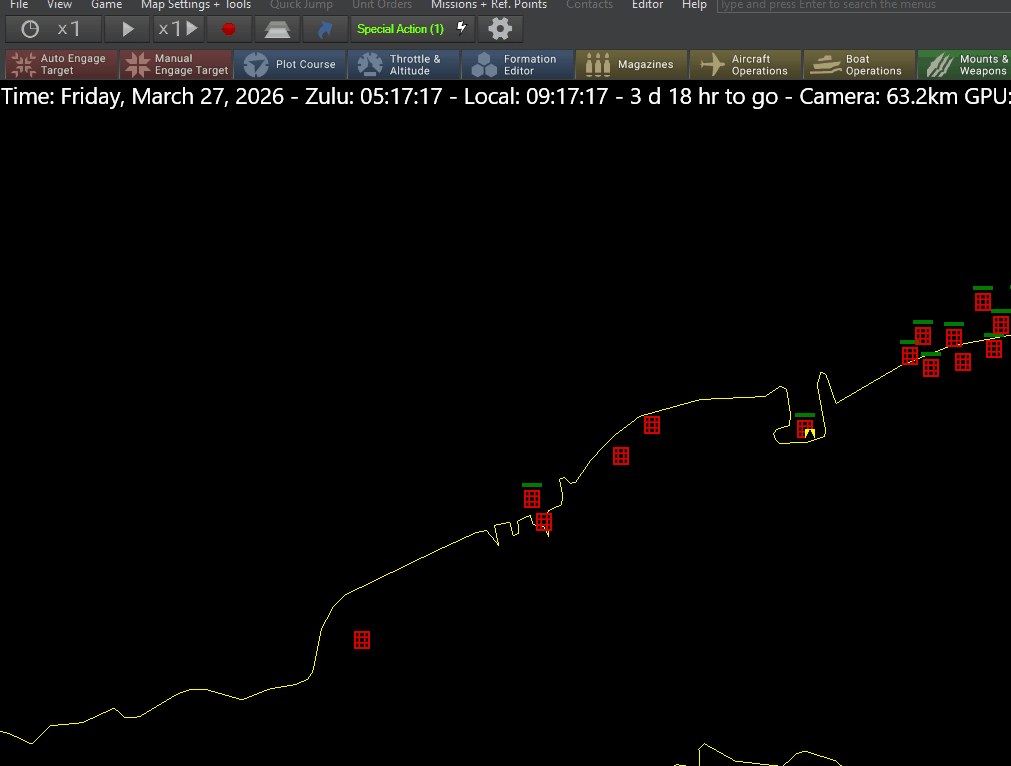The image size is (1011, 766).
Task: Open the Help menu
Action: [694, 5]
